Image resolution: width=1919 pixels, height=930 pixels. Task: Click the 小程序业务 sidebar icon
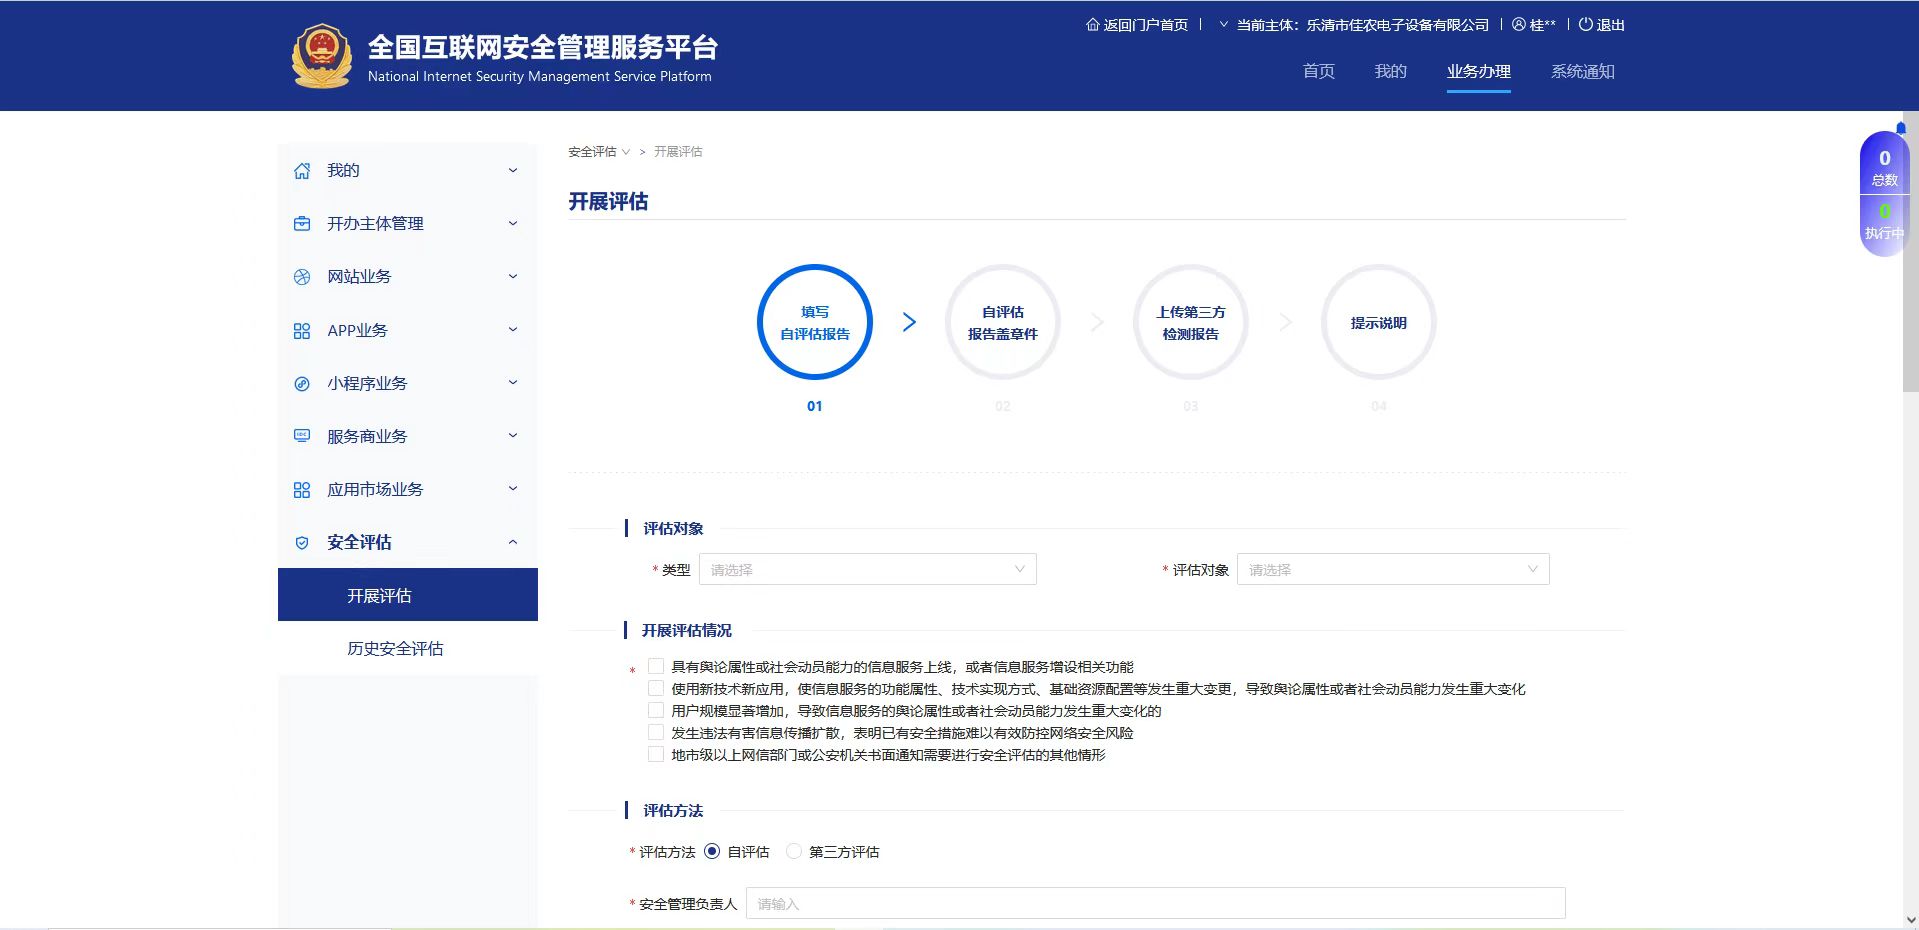tap(303, 383)
